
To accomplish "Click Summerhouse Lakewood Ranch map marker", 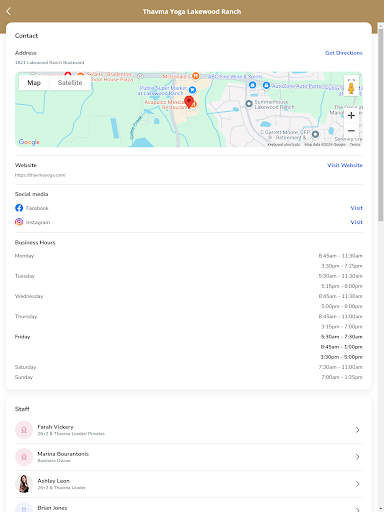I will (x=249, y=104).
